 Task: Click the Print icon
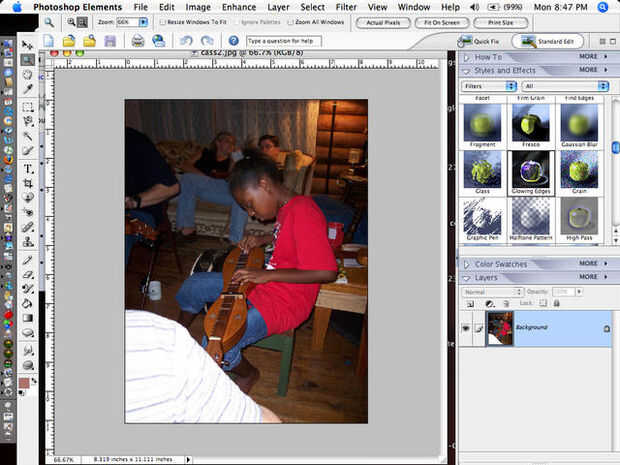click(x=138, y=41)
